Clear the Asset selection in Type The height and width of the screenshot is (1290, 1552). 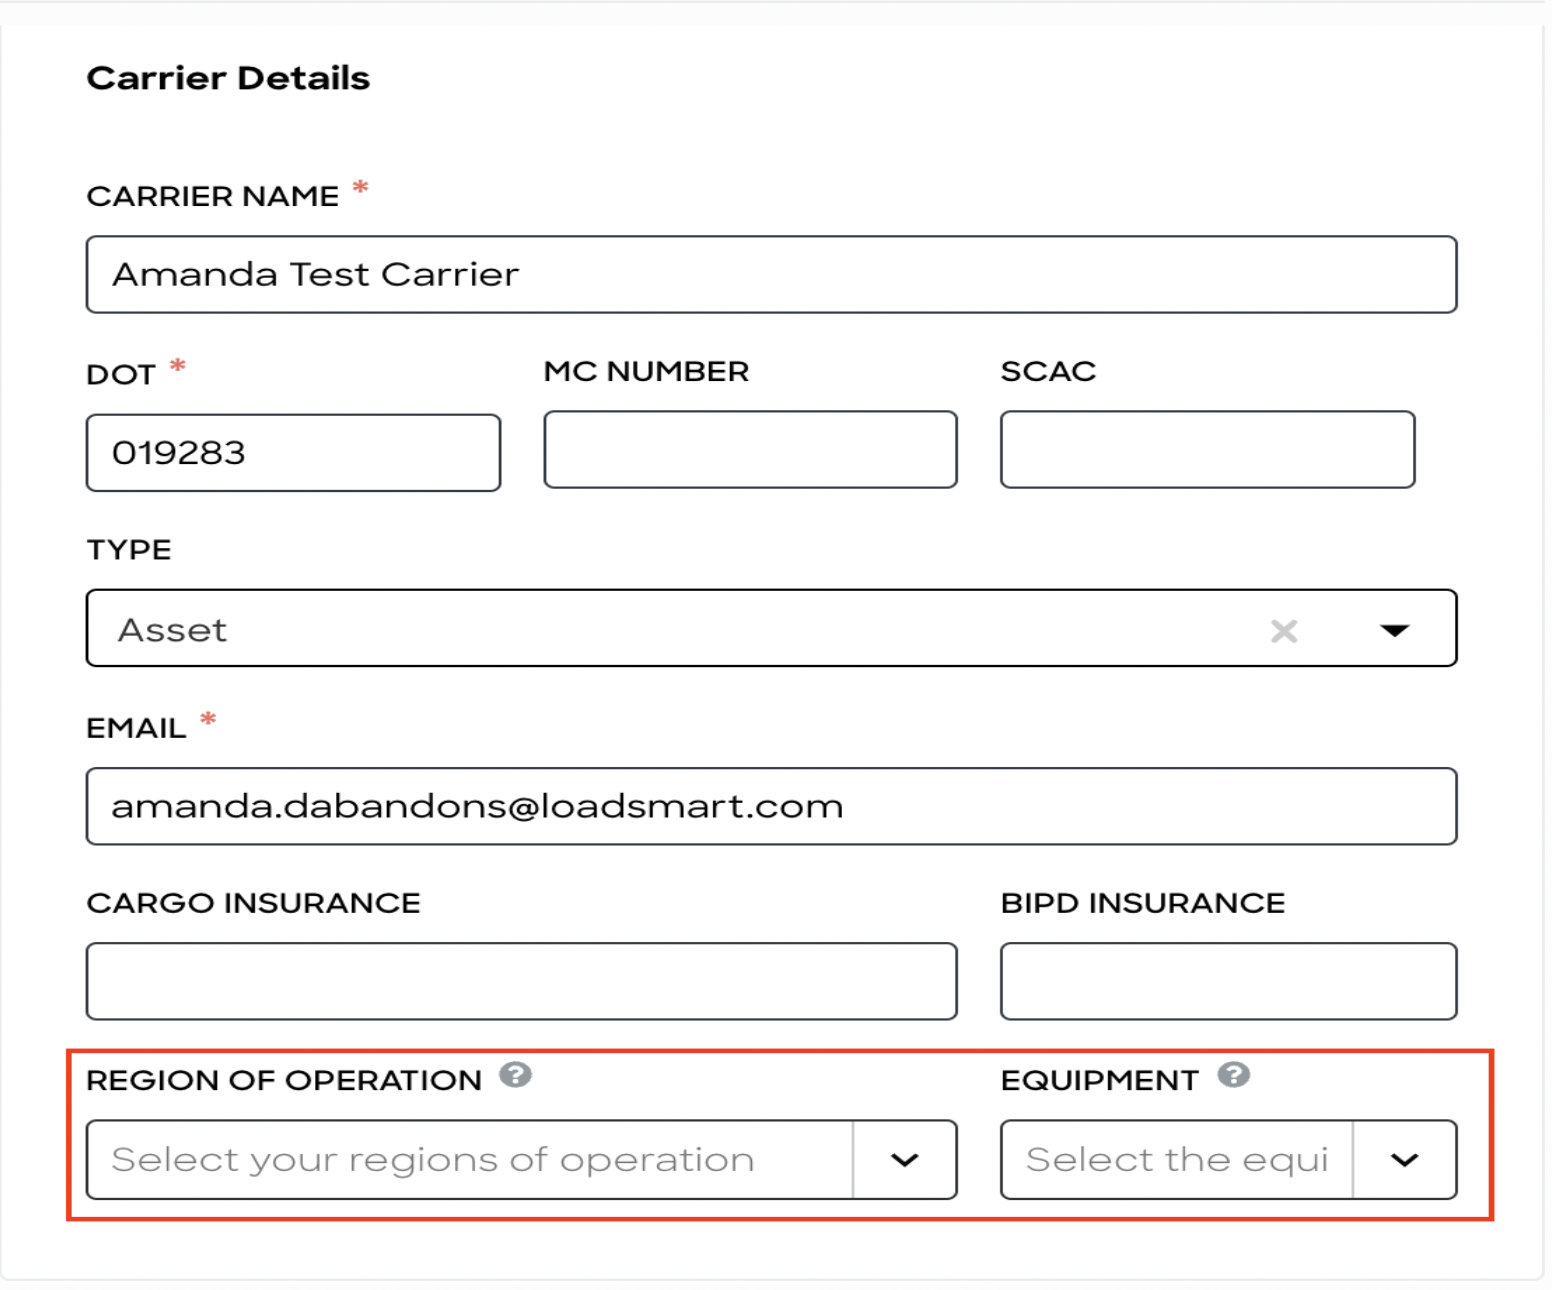coord(1284,631)
